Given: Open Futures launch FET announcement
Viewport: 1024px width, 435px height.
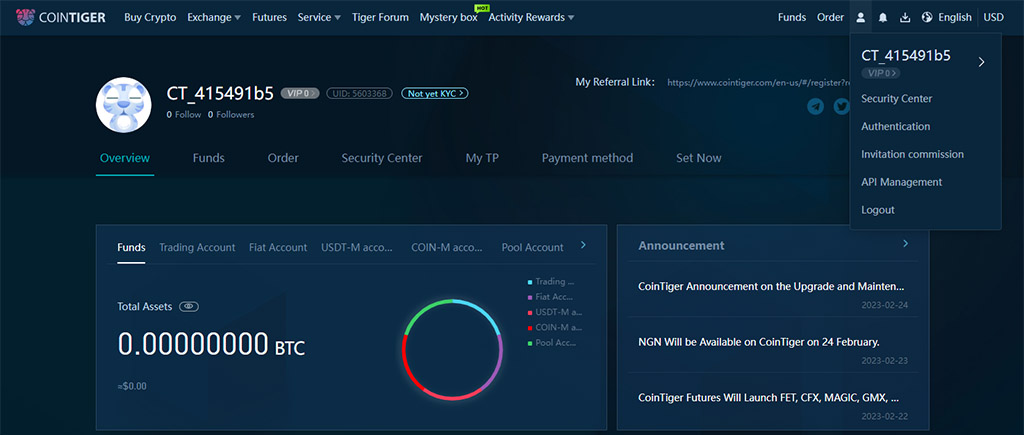Looking at the screenshot, I should (769, 397).
